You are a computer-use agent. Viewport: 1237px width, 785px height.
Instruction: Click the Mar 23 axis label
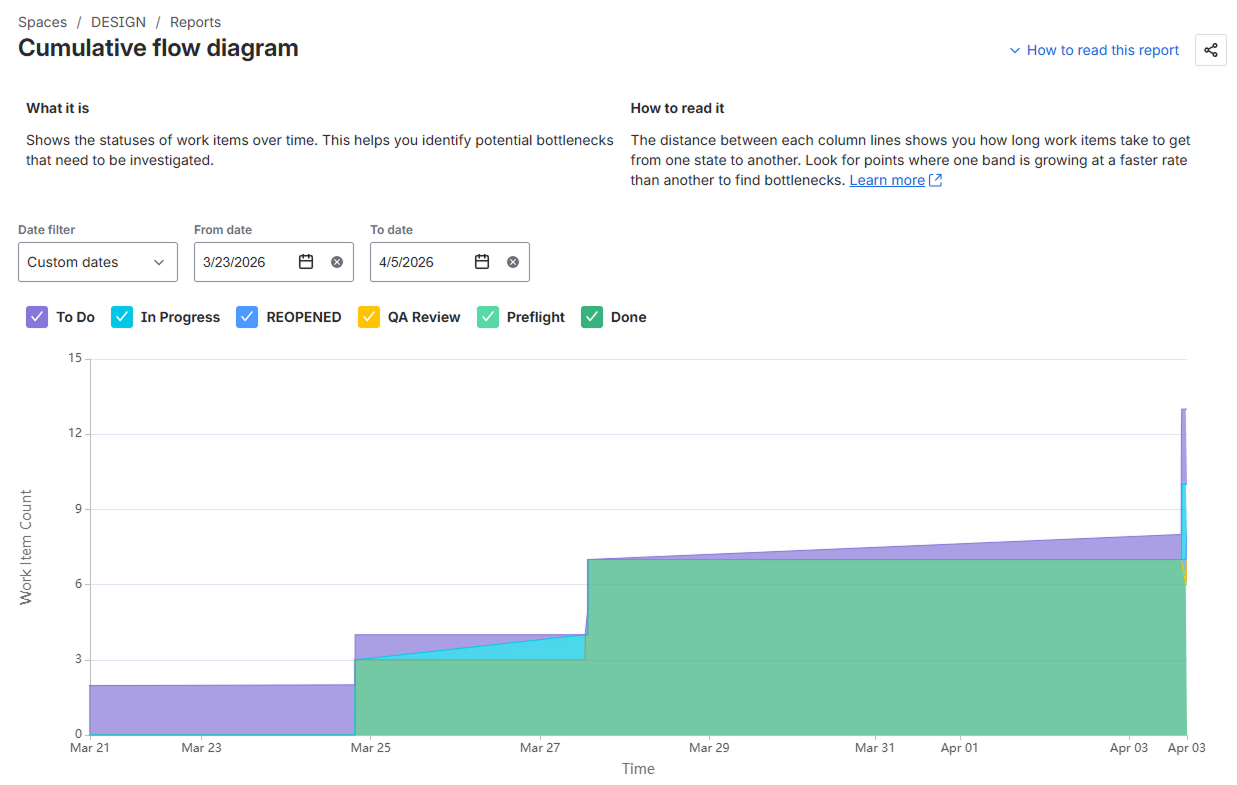point(202,747)
